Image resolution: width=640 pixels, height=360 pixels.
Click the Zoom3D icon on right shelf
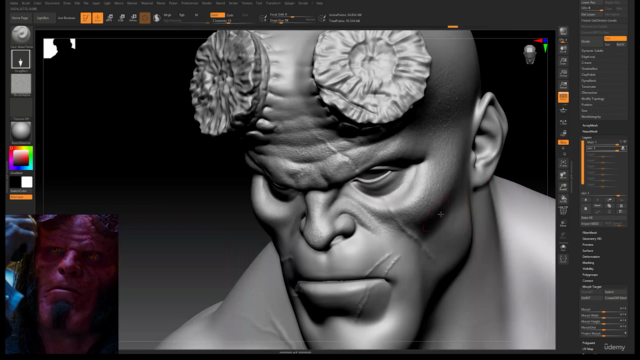(563, 187)
